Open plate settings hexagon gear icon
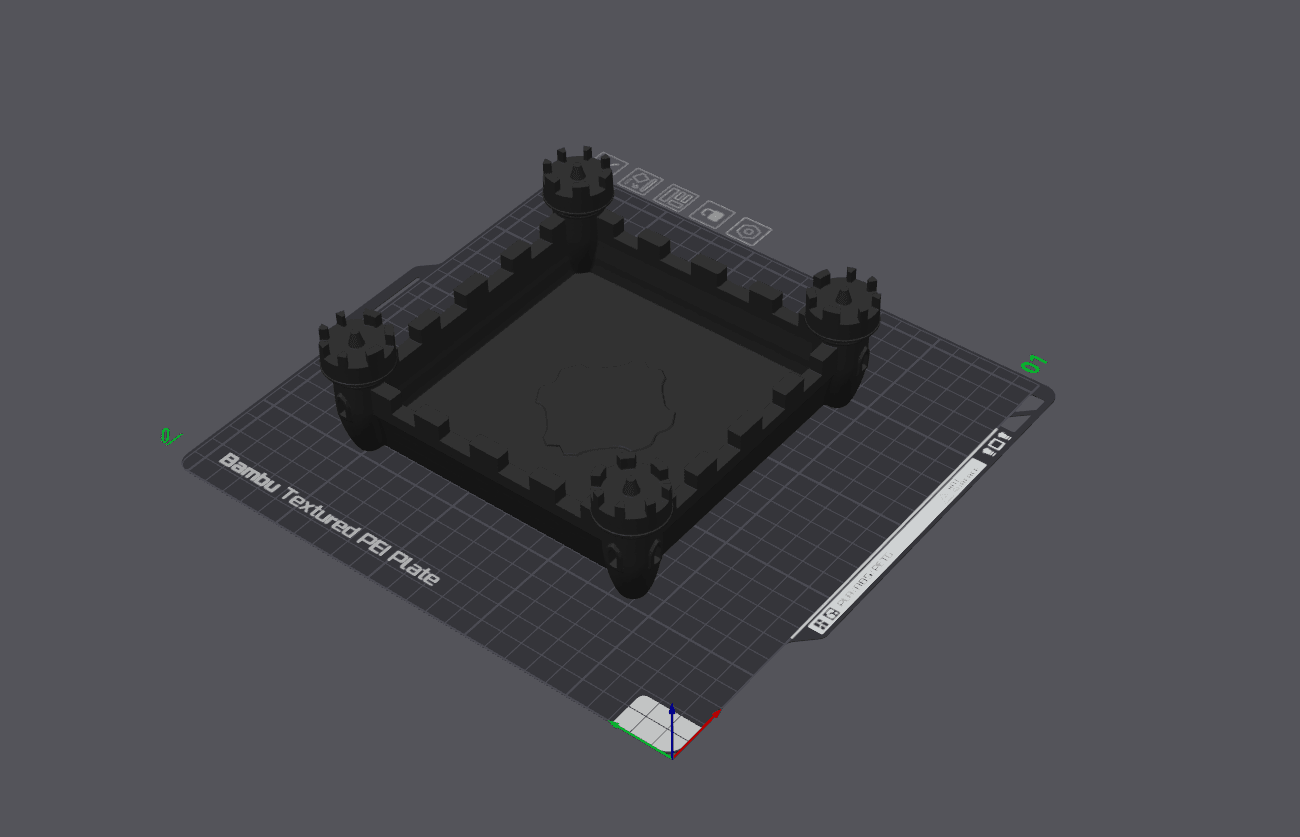Image resolution: width=1300 pixels, height=837 pixels. [747, 231]
